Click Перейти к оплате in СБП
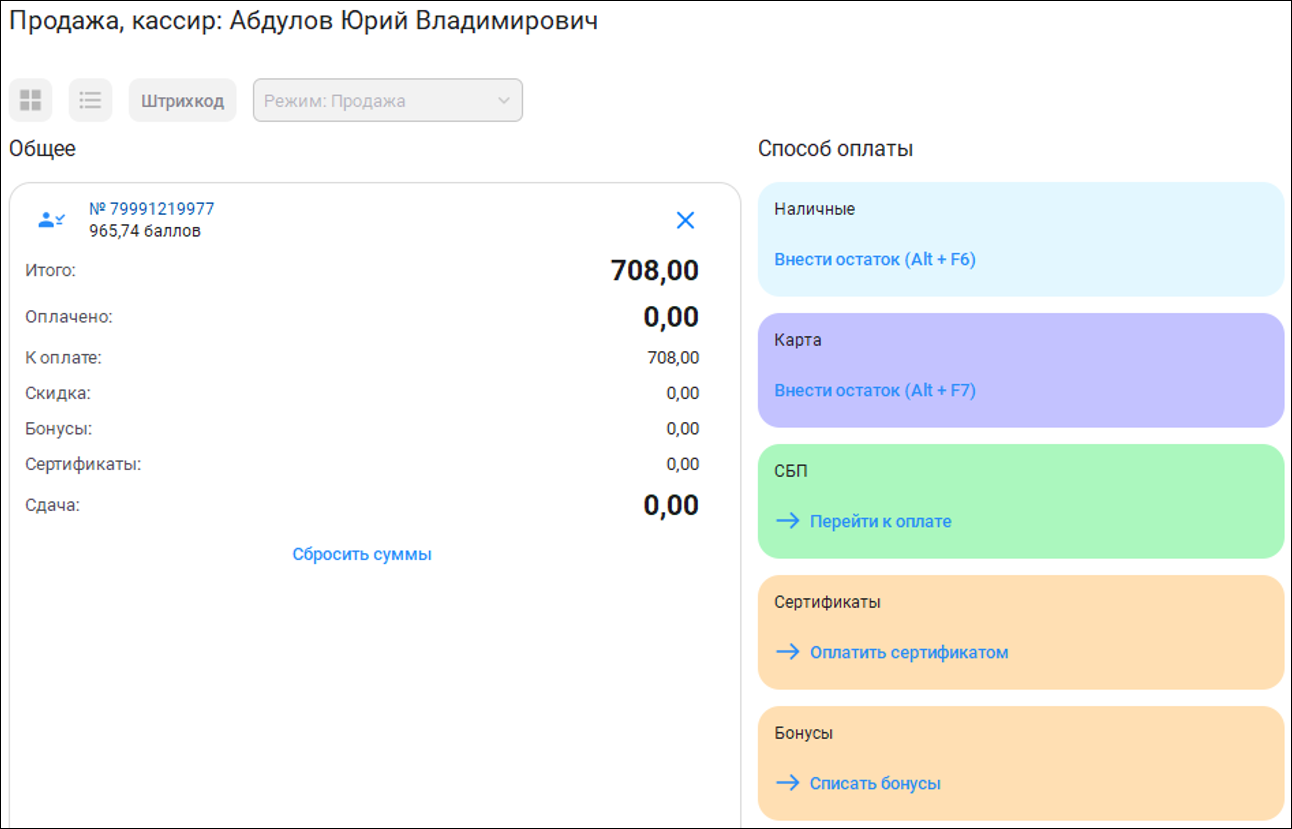The image size is (1292, 829). point(880,521)
